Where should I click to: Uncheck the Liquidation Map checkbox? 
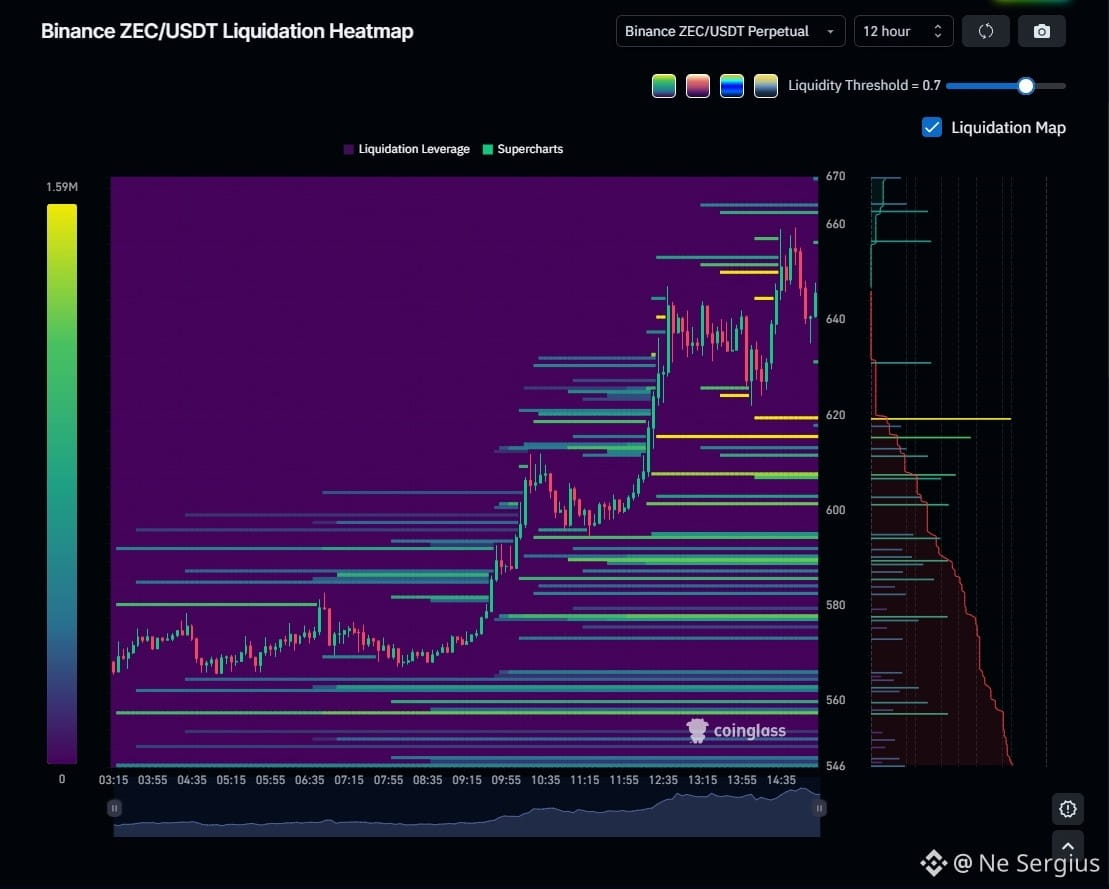click(x=931, y=127)
